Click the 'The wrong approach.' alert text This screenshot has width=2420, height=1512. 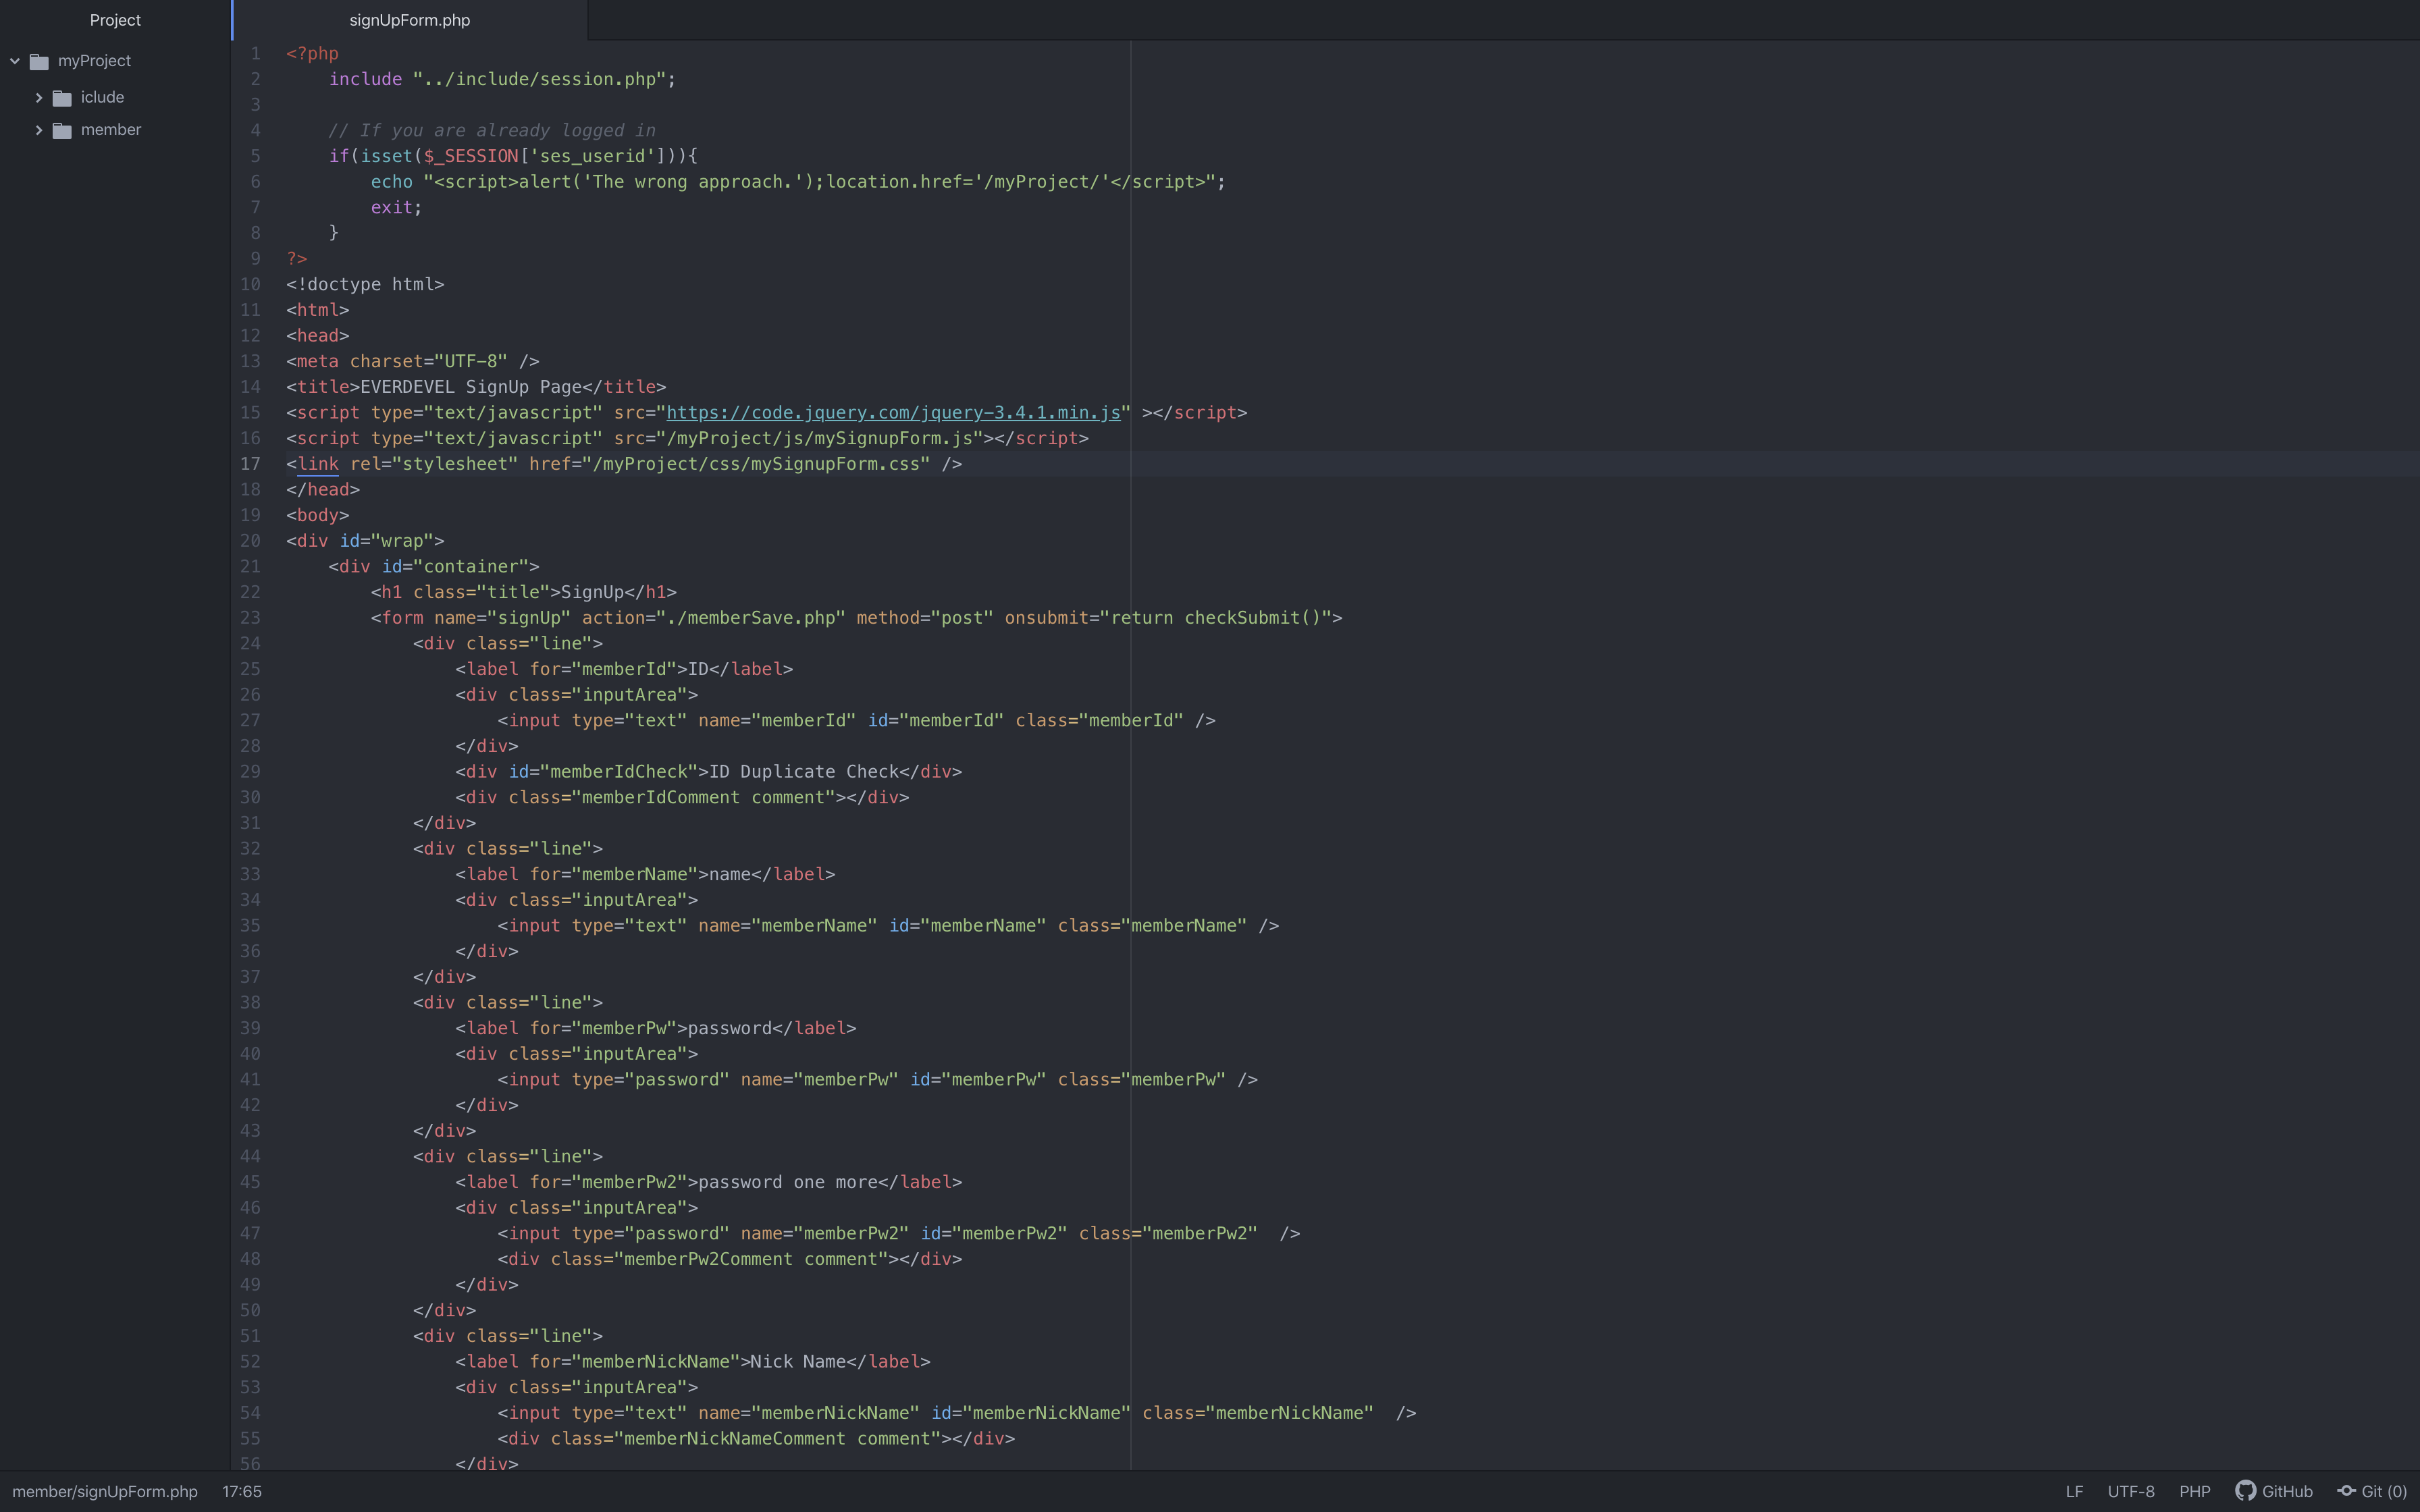pos(692,182)
